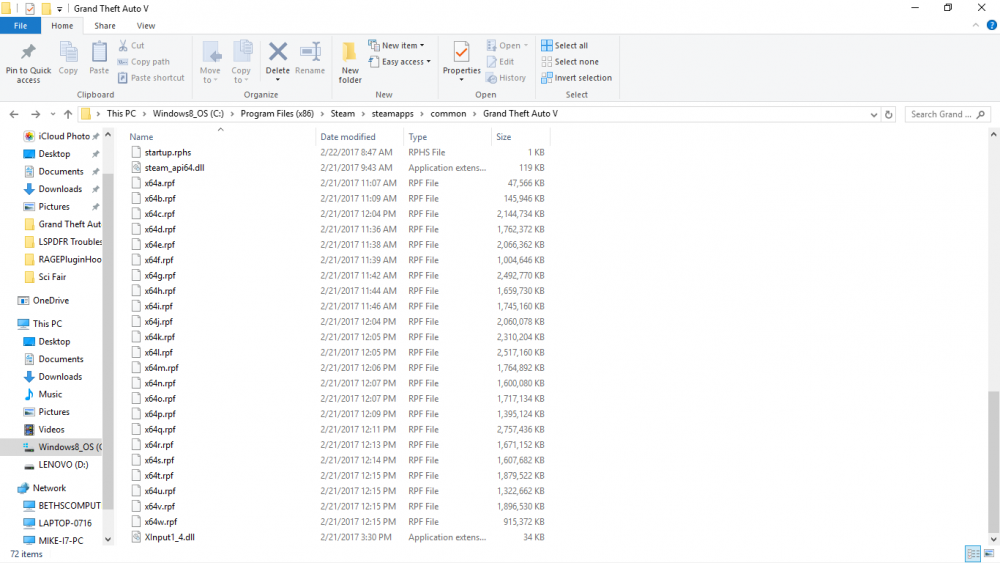This screenshot has height=563, width=1000.
Task: Click the Help question mark icon
Action: tap(991, 26)
